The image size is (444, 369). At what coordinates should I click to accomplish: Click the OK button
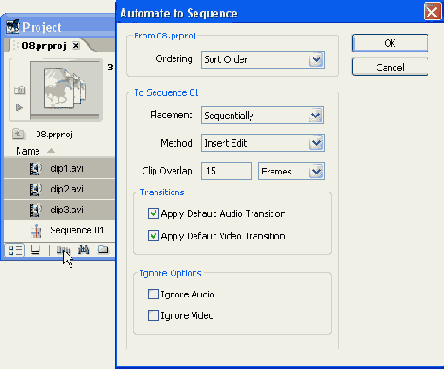(390, 43)
